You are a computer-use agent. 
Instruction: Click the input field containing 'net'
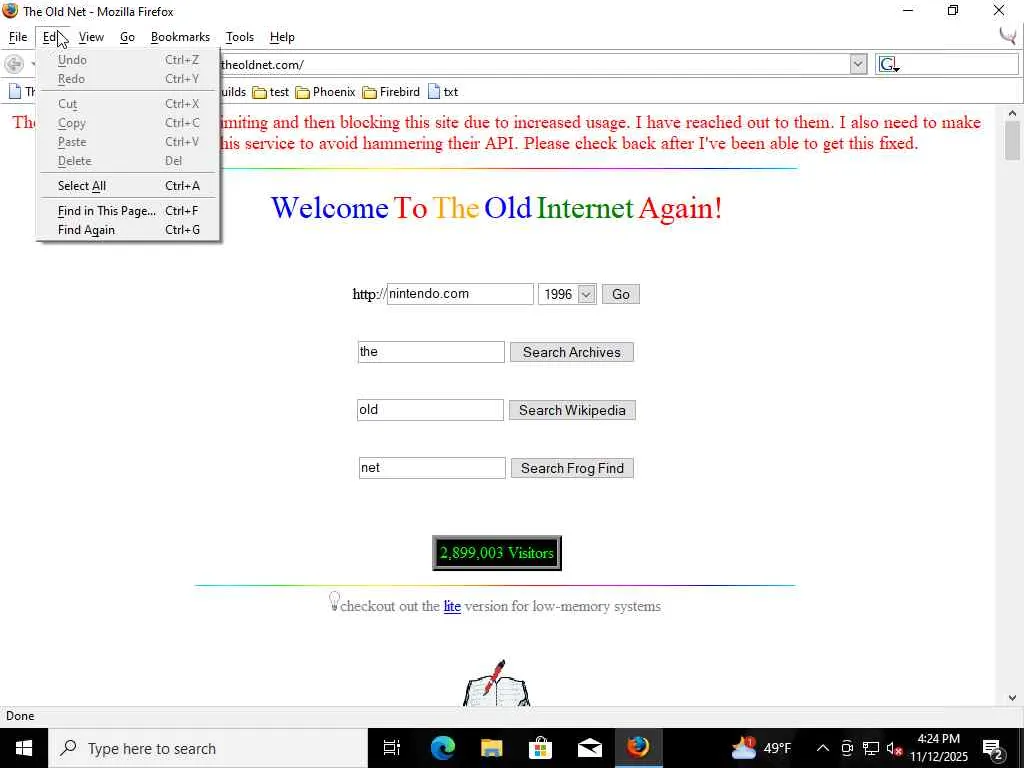click(432, 468)
